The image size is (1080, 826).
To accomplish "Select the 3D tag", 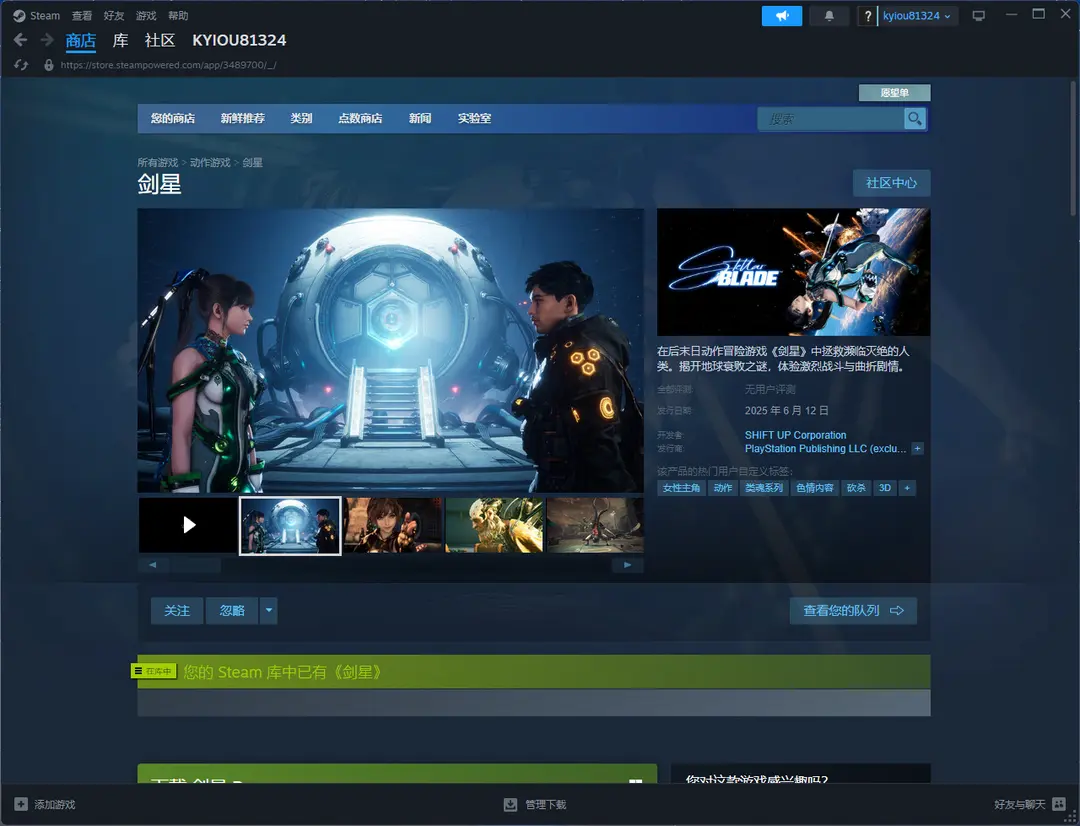I will point(885,488).
